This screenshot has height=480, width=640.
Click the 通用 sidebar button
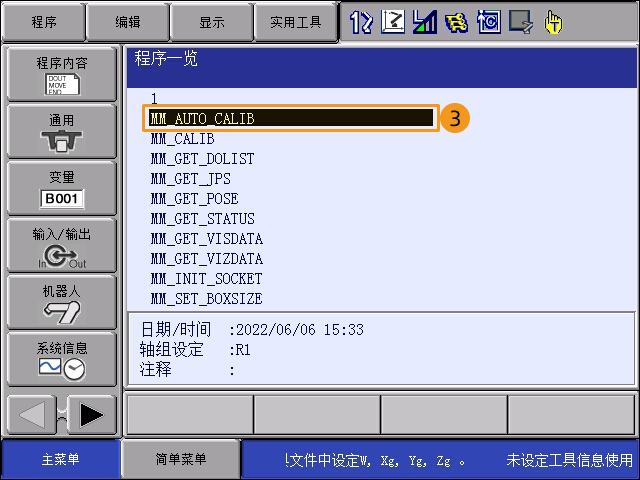pos(62,131)
